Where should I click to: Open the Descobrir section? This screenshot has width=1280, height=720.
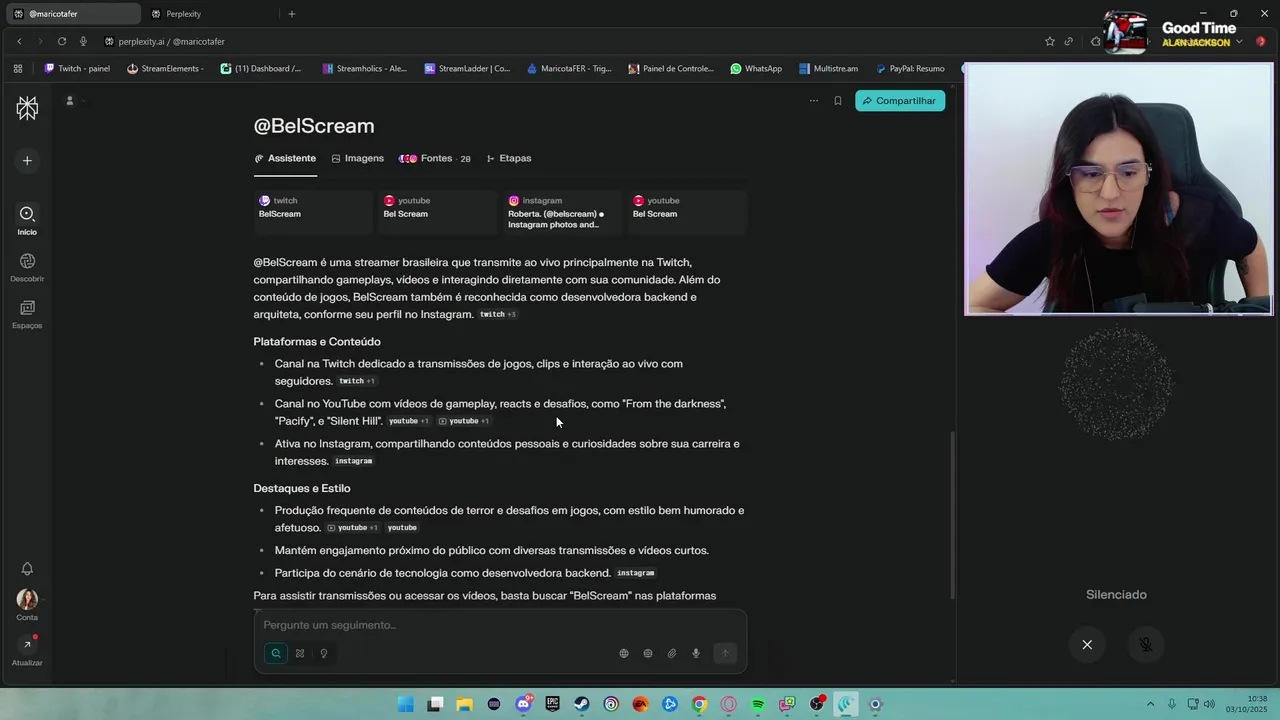coord(27,266)
